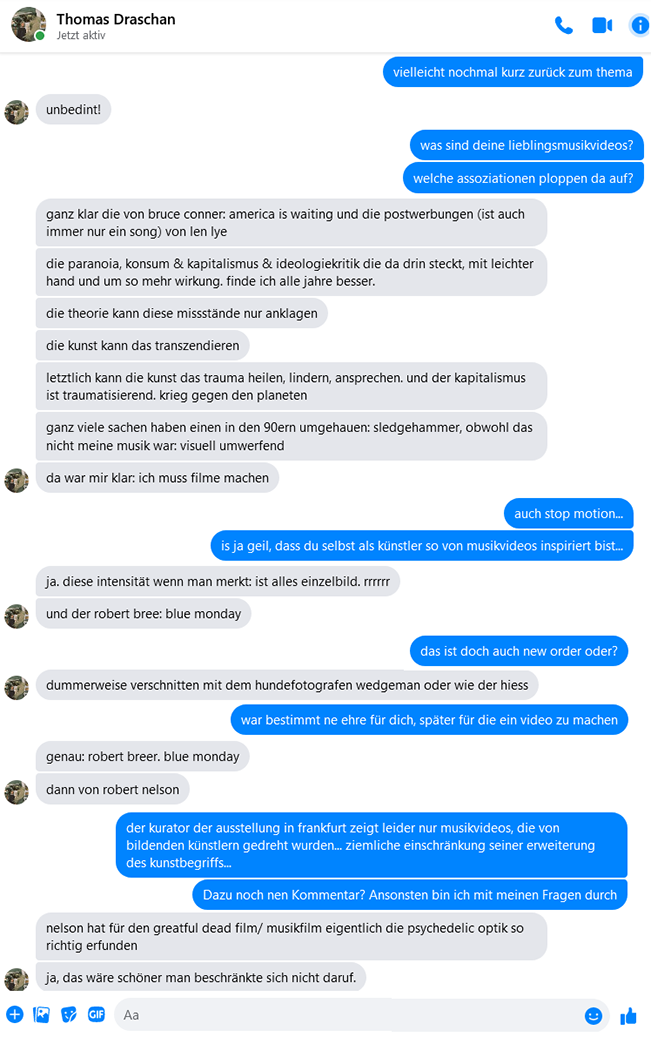Open the GIF picker
Screen dimensions: 651x1037
[97, 1015]
